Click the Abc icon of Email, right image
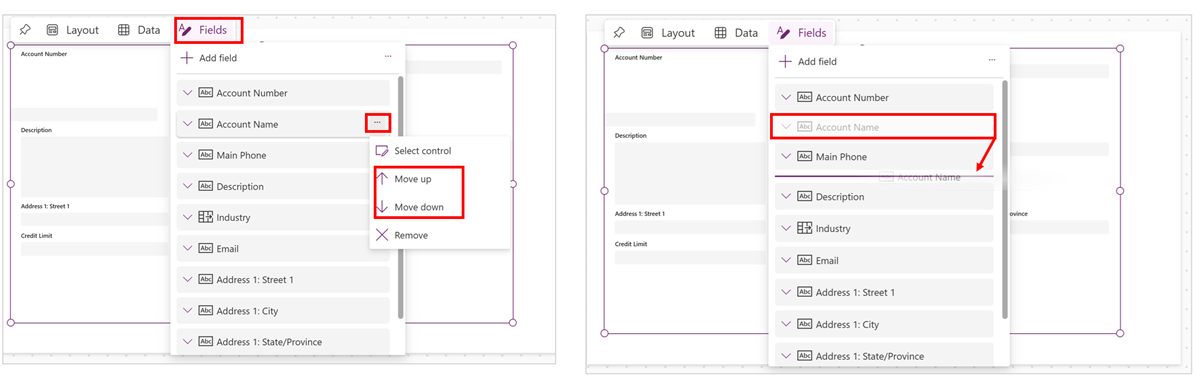1202x382 pixels. tap(804, 260)
